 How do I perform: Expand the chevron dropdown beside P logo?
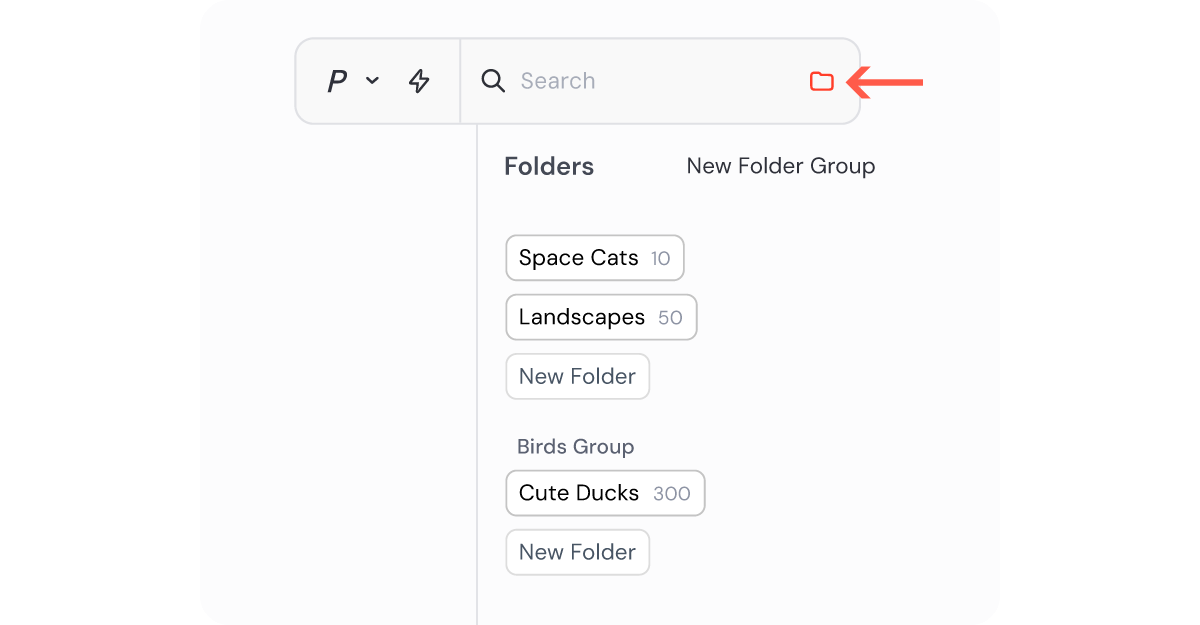(372, 81)
